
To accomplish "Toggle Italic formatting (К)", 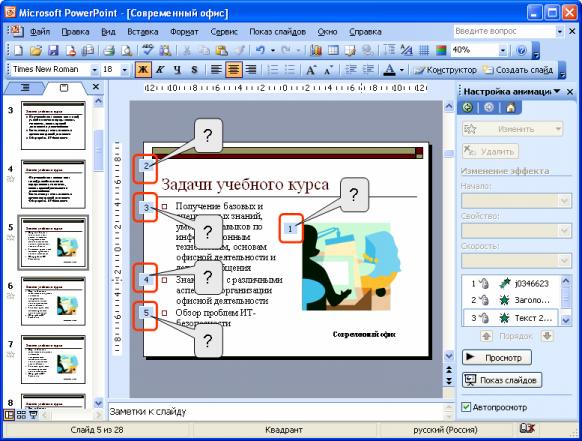I will 160,69.
